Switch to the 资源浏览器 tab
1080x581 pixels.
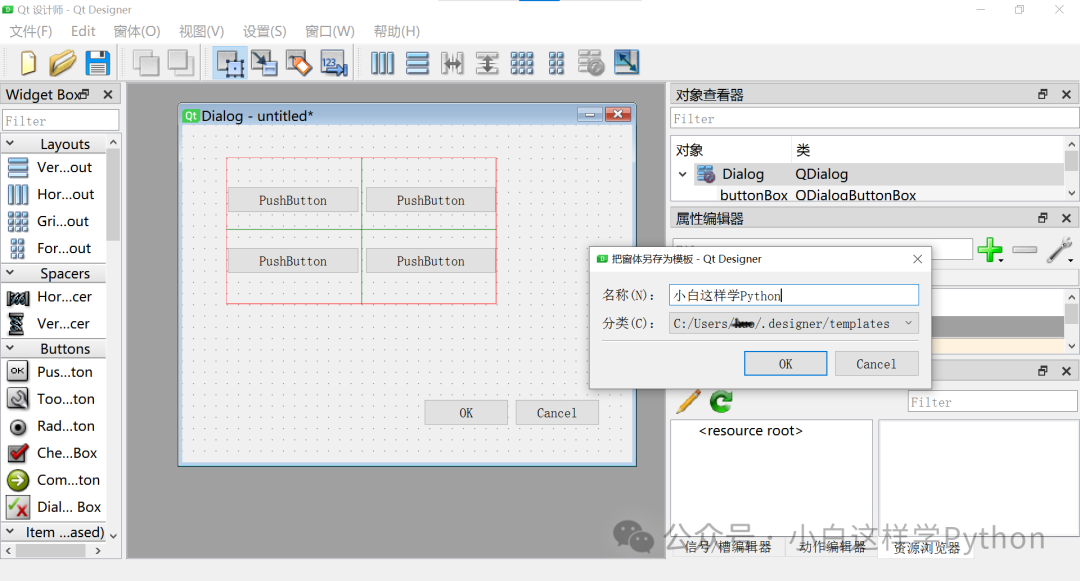pos(926,548)
